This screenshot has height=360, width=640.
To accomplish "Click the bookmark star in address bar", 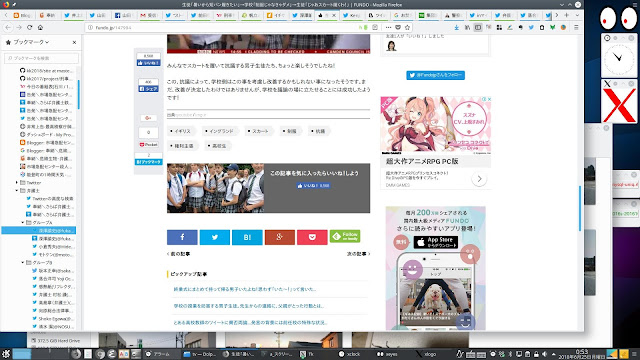I will 407,27.
